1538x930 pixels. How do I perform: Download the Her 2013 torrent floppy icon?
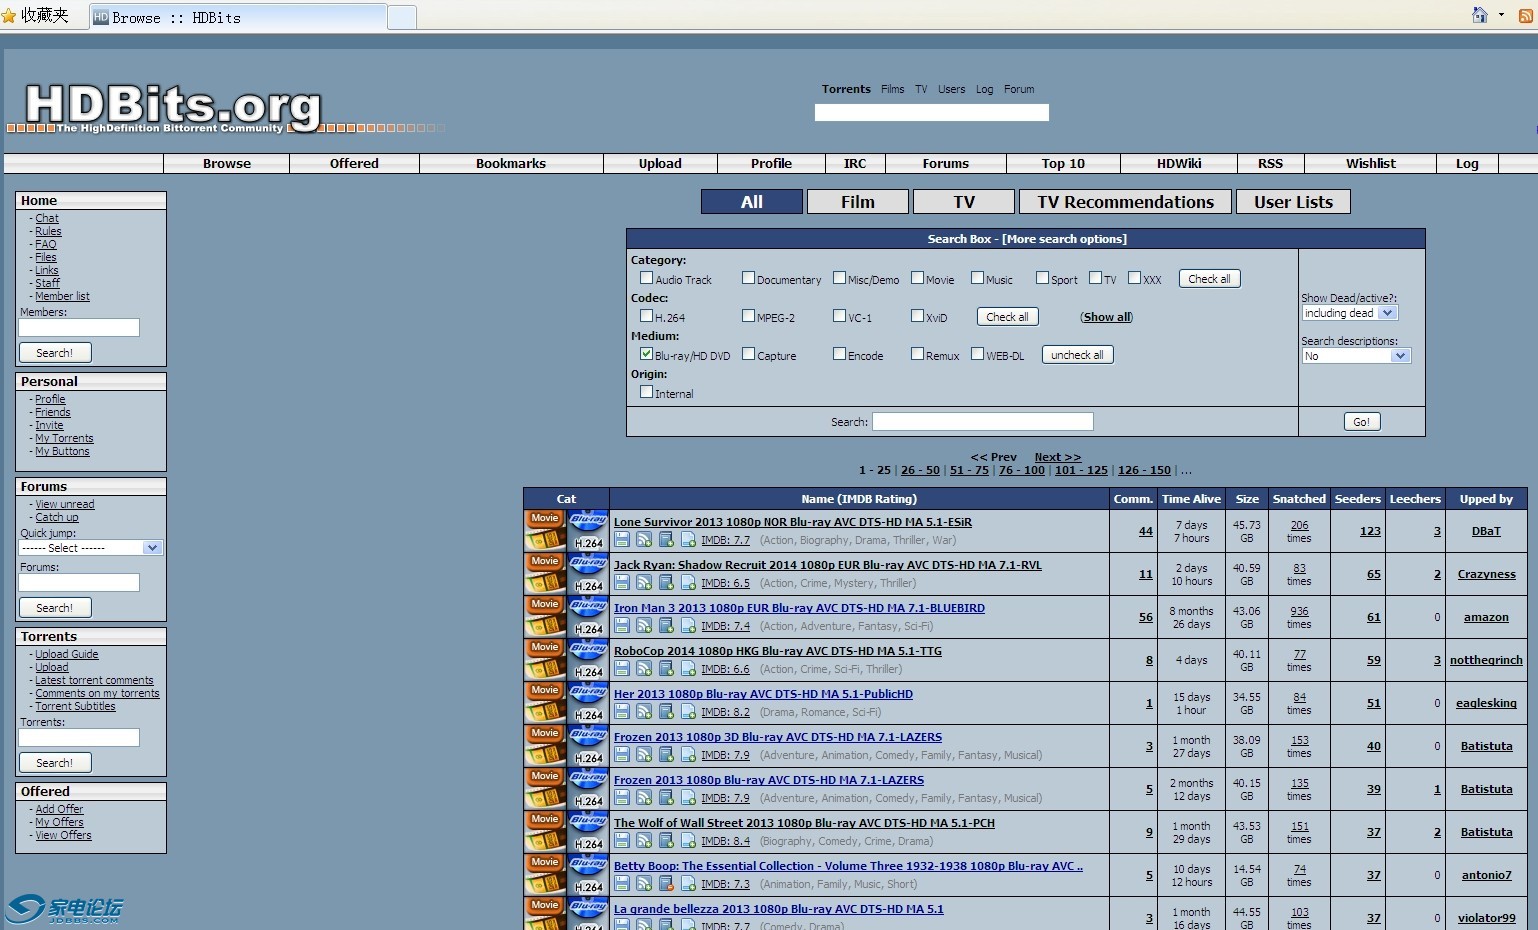[x=622, y=712]
